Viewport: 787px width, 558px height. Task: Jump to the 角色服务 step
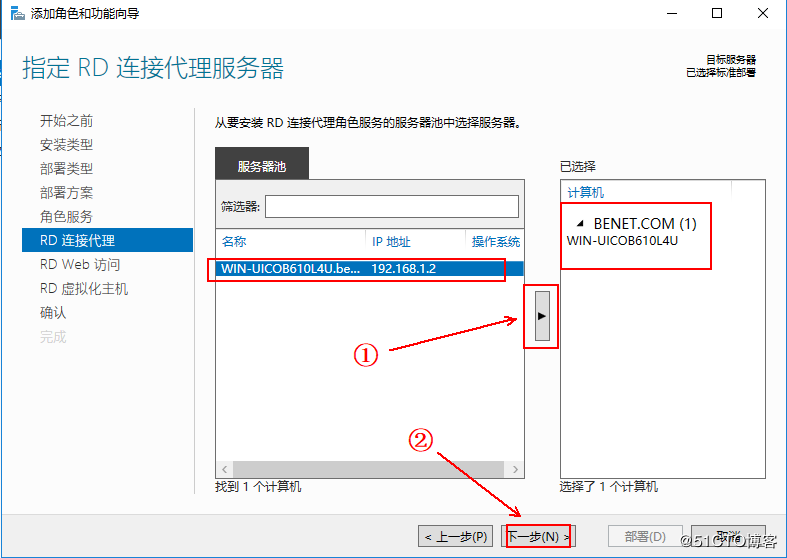pyautogui.click(x=66, y=217)
